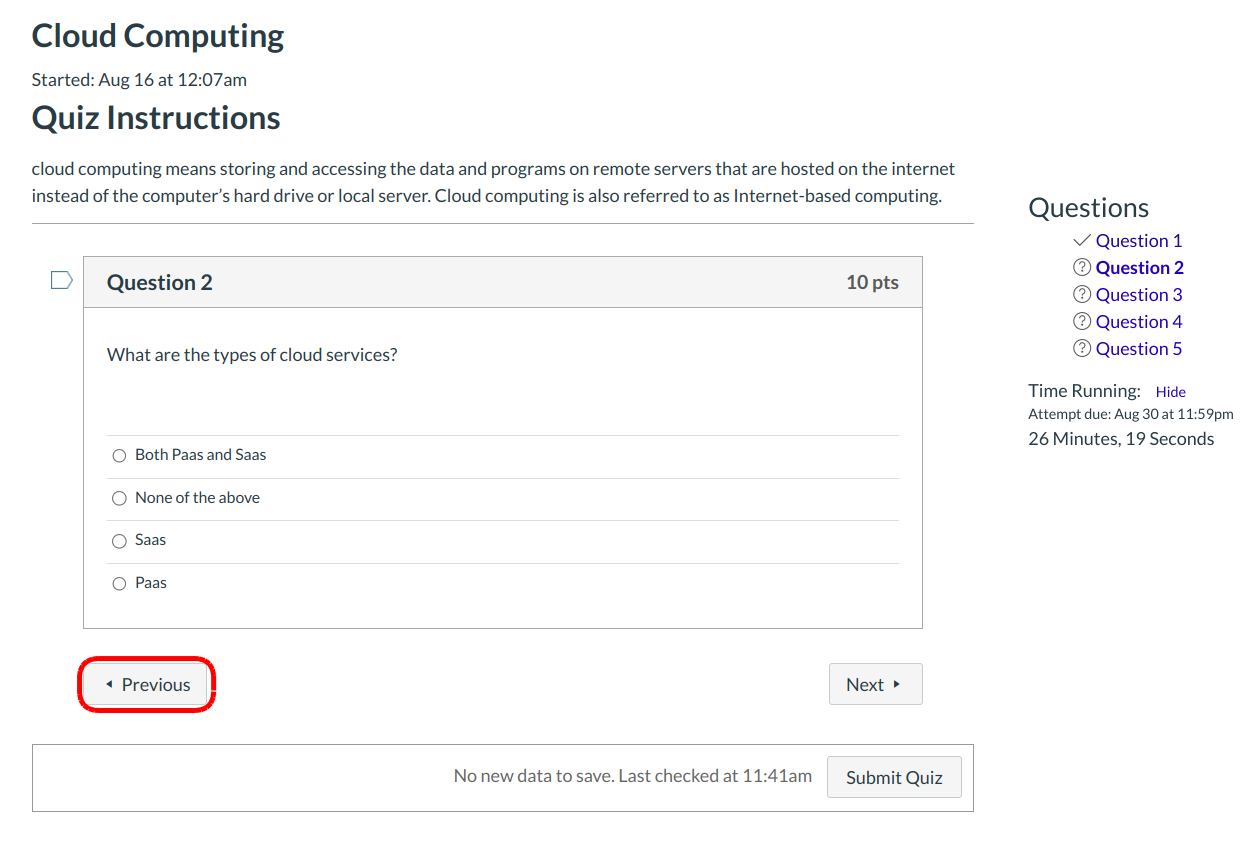
Task: Click the question-mark icon beside Question 3
Action: (x=1081, y=295)
